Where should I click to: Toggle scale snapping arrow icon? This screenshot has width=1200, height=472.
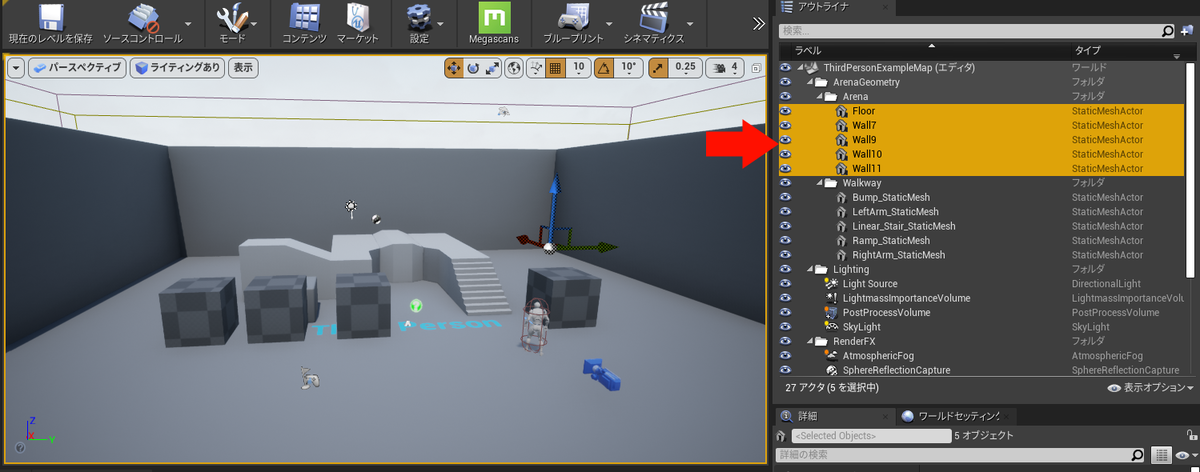point(658,68)
